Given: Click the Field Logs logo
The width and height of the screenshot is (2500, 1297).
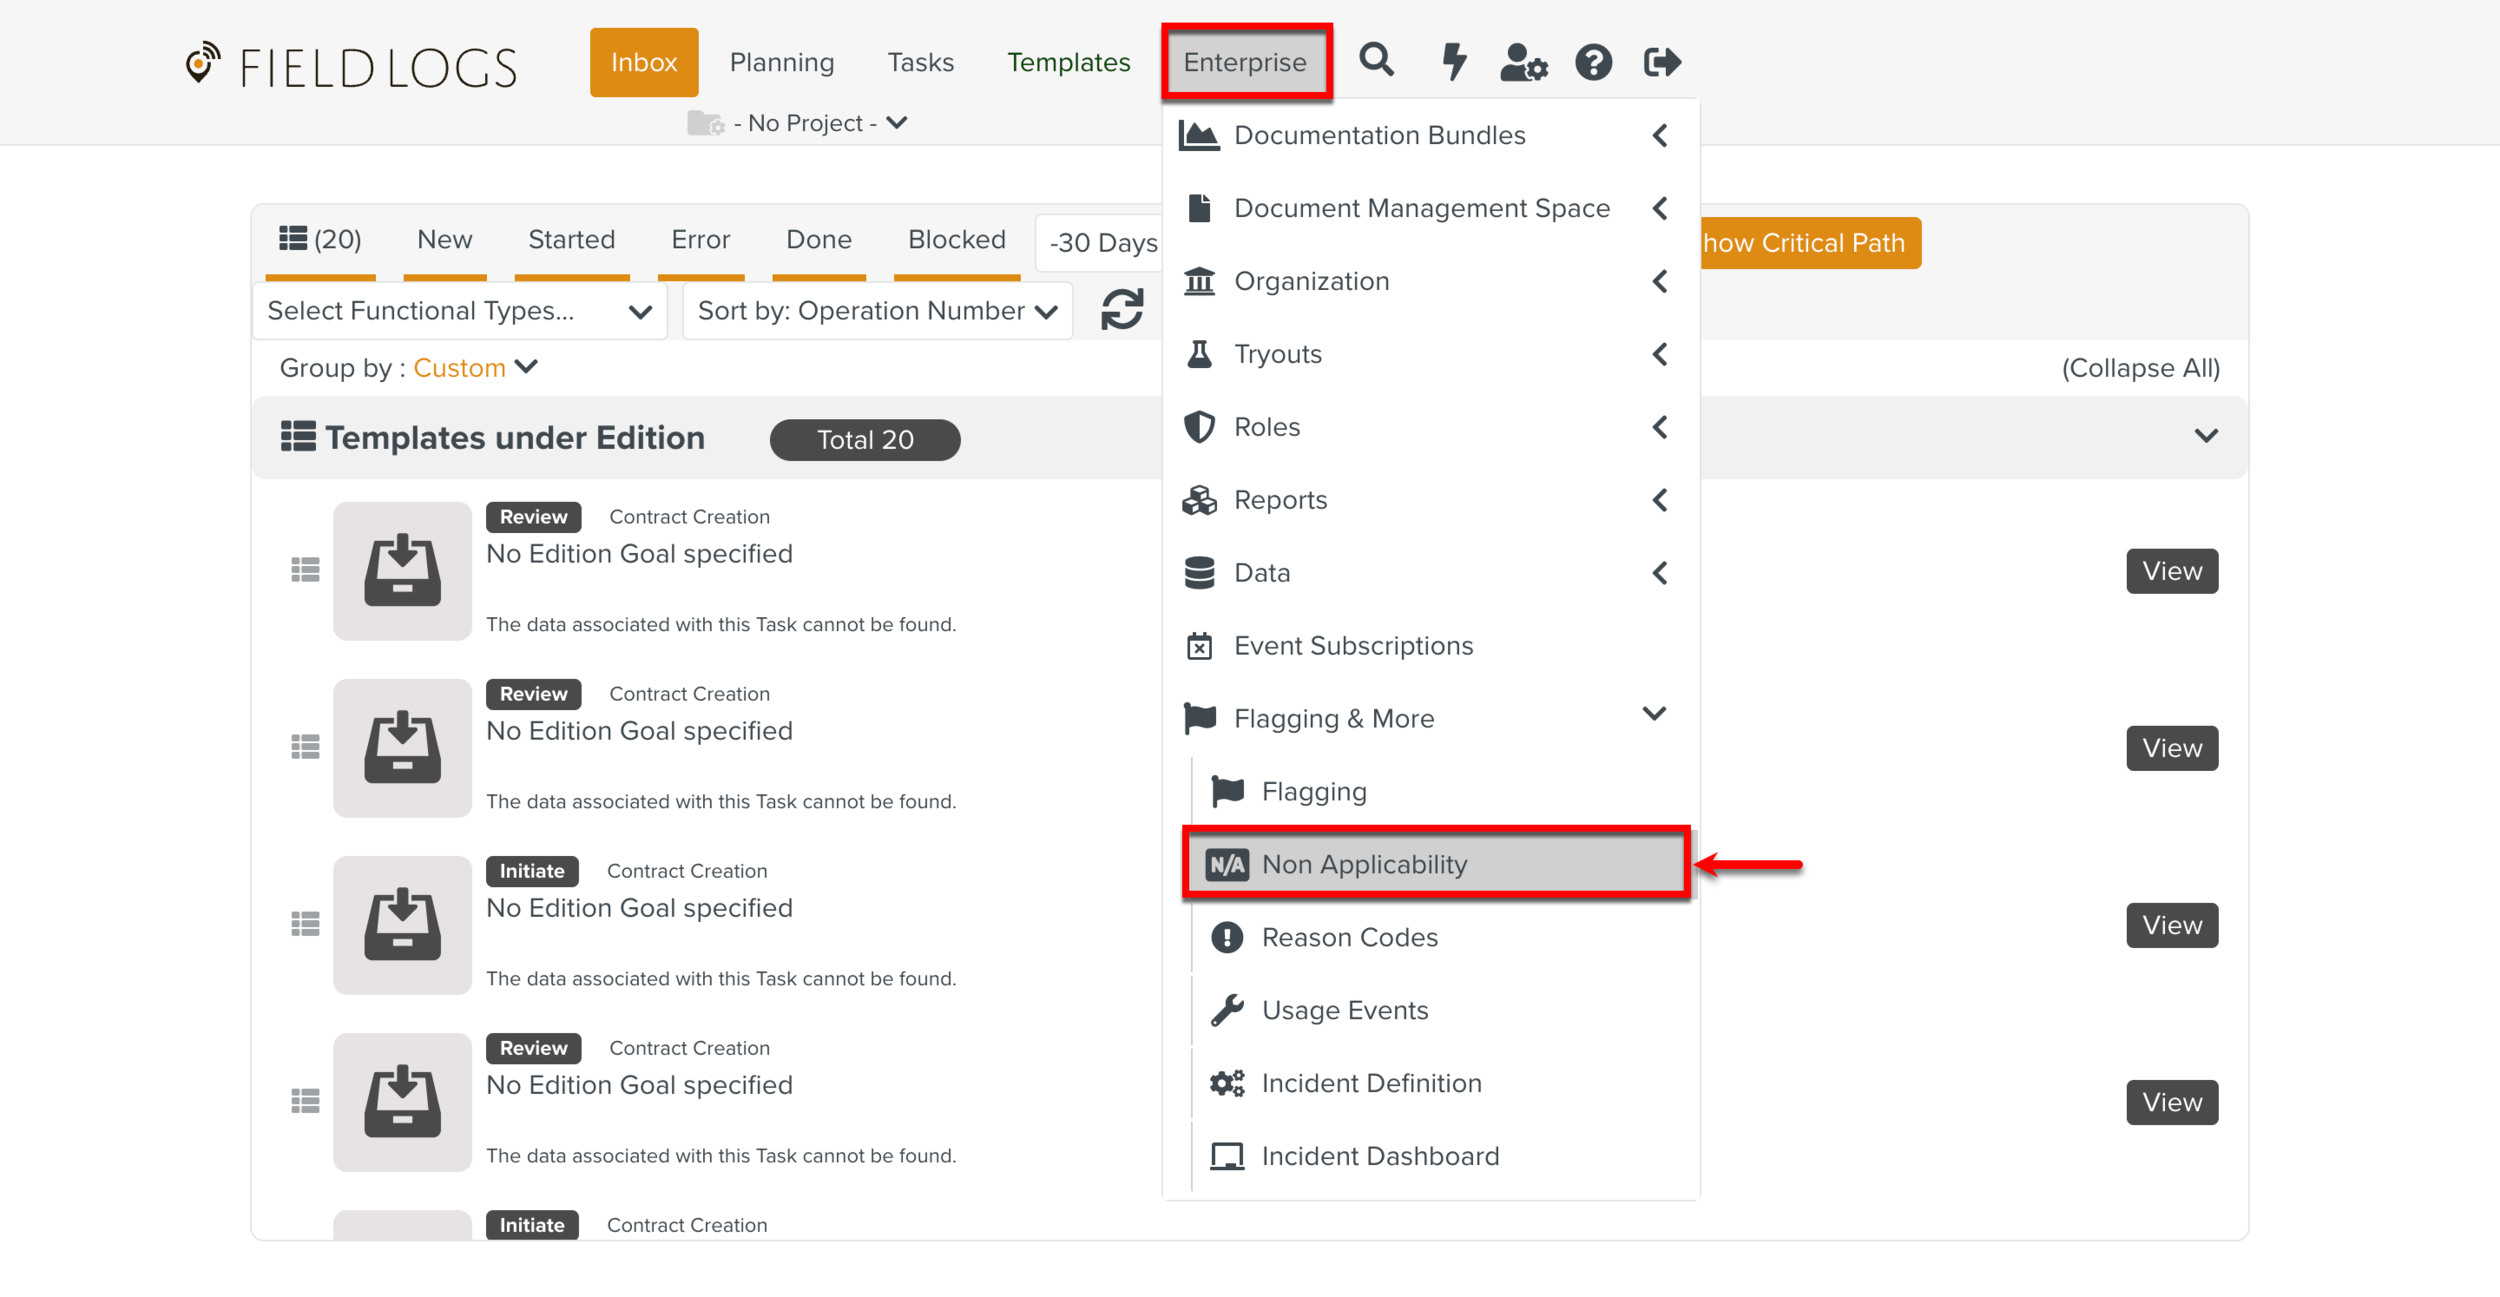Looking at the screenshot, I should point(351,66).
